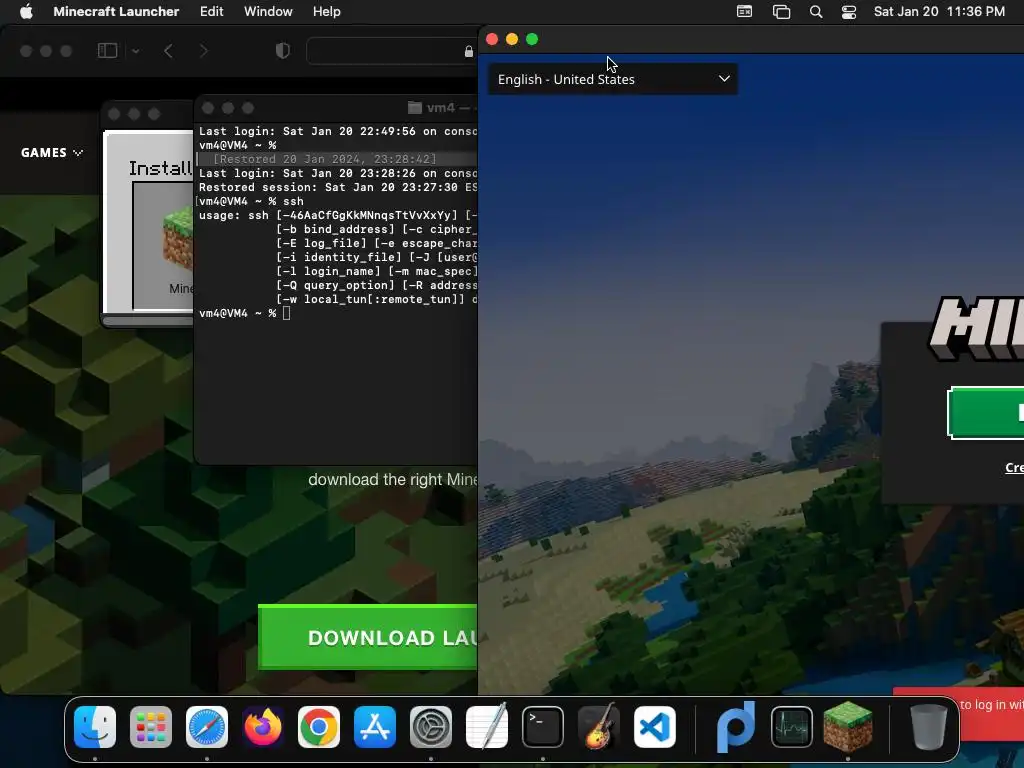The width and height of the screenshot is (1024, 768).
Task: Click the Create account link in launcher
Action: (x=1014, y=468)
